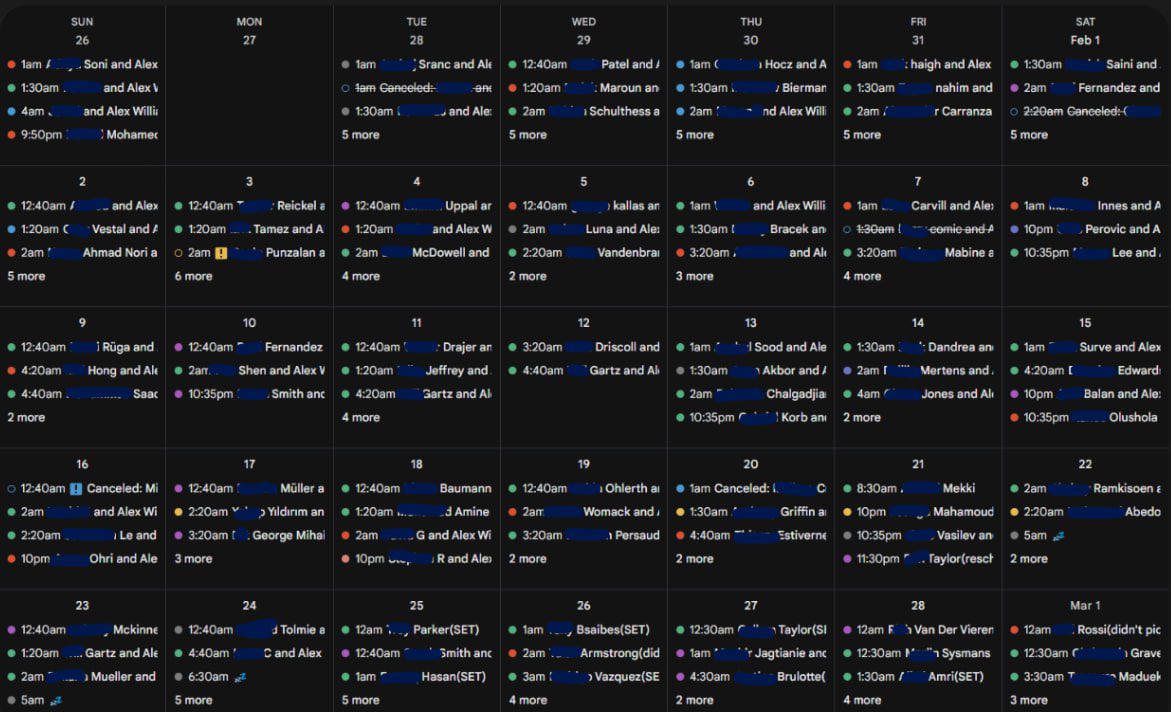The height and width of the screenshot is (712, 1171).
Task: Open the 12:40am Rūga event
Action: point(83,347)
